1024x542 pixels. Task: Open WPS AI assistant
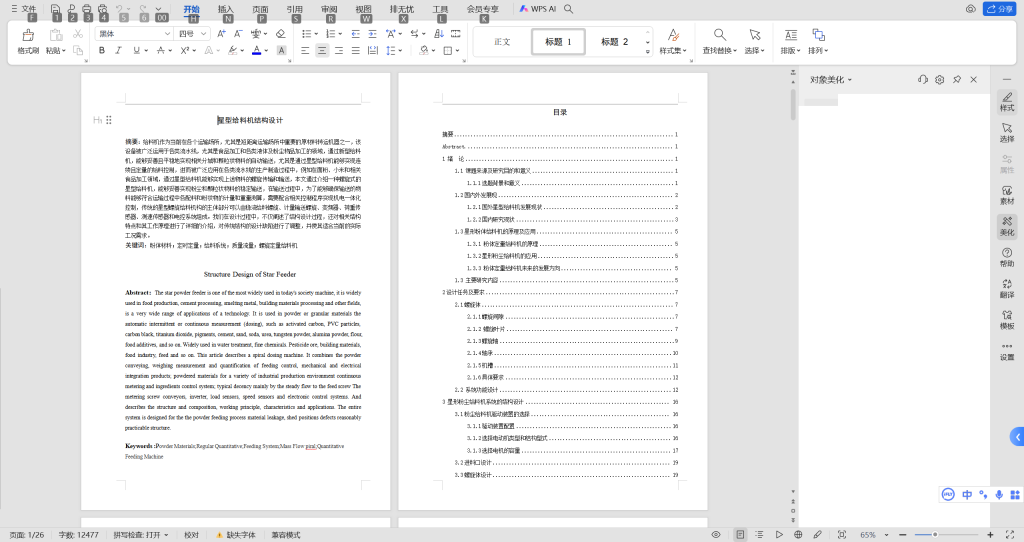click(538, 8)
